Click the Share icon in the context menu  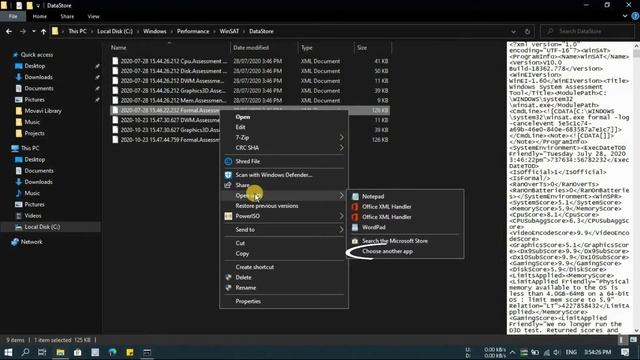[x=228, y=185]
